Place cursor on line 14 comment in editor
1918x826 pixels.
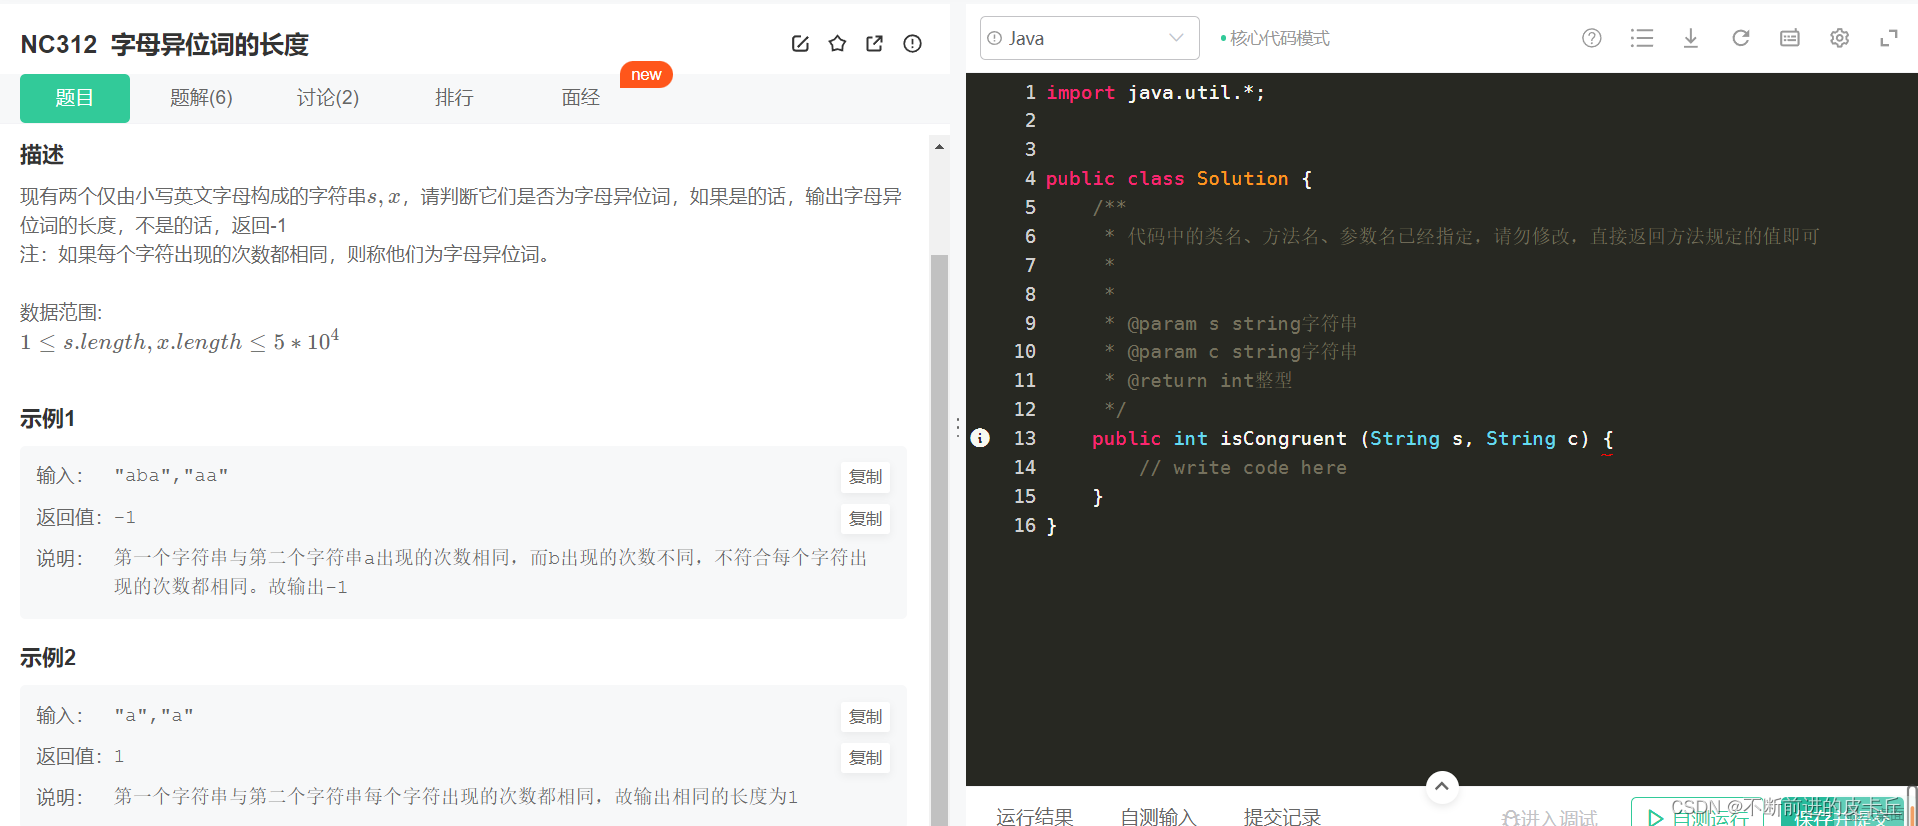coord(1243,467)
